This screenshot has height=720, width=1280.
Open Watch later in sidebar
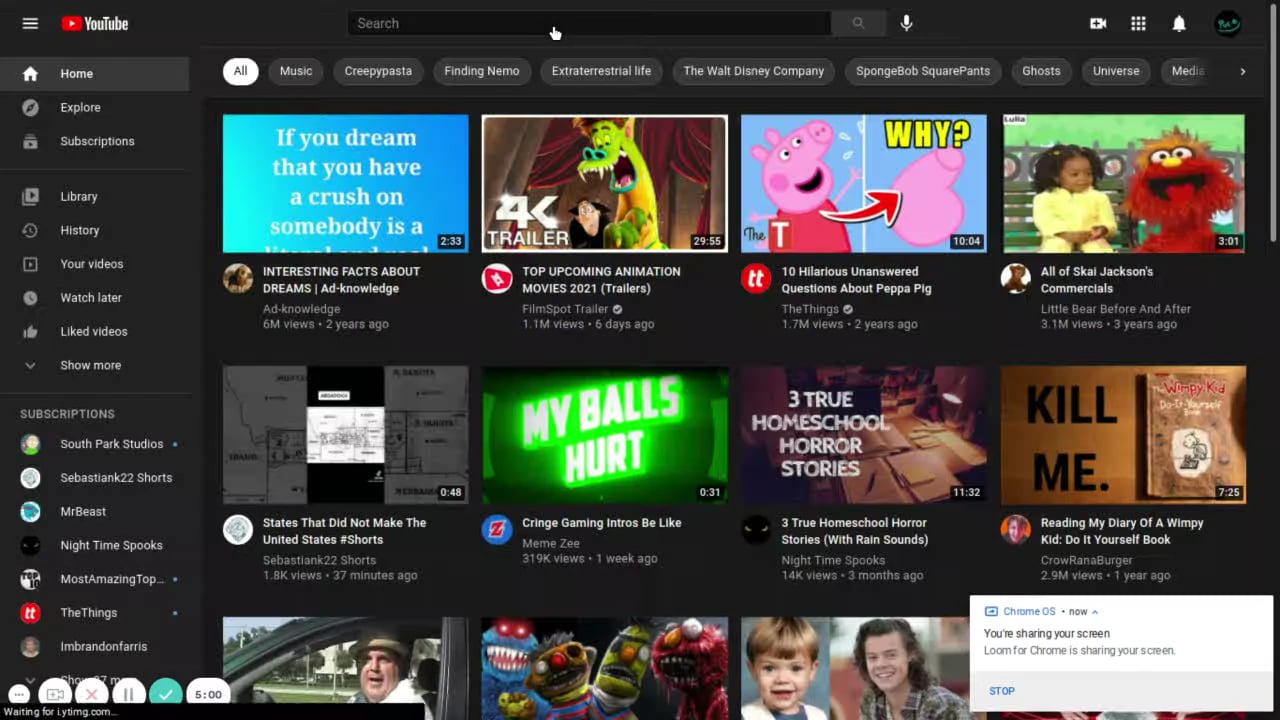click(x=94, y=297)
